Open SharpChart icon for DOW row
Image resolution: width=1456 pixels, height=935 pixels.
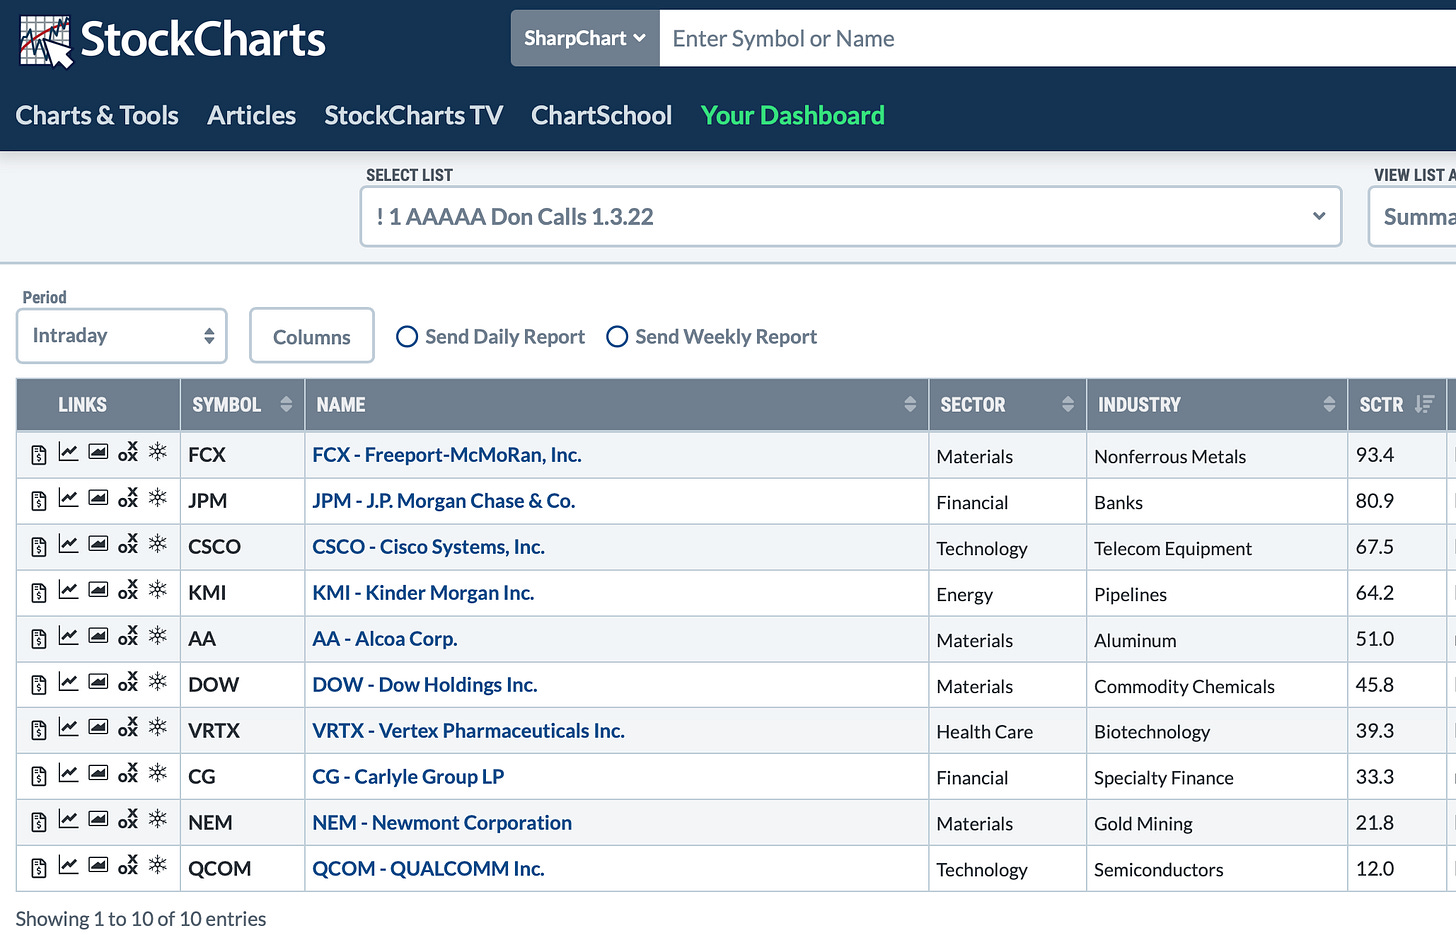pyautogui.click(x=68, y=683)
